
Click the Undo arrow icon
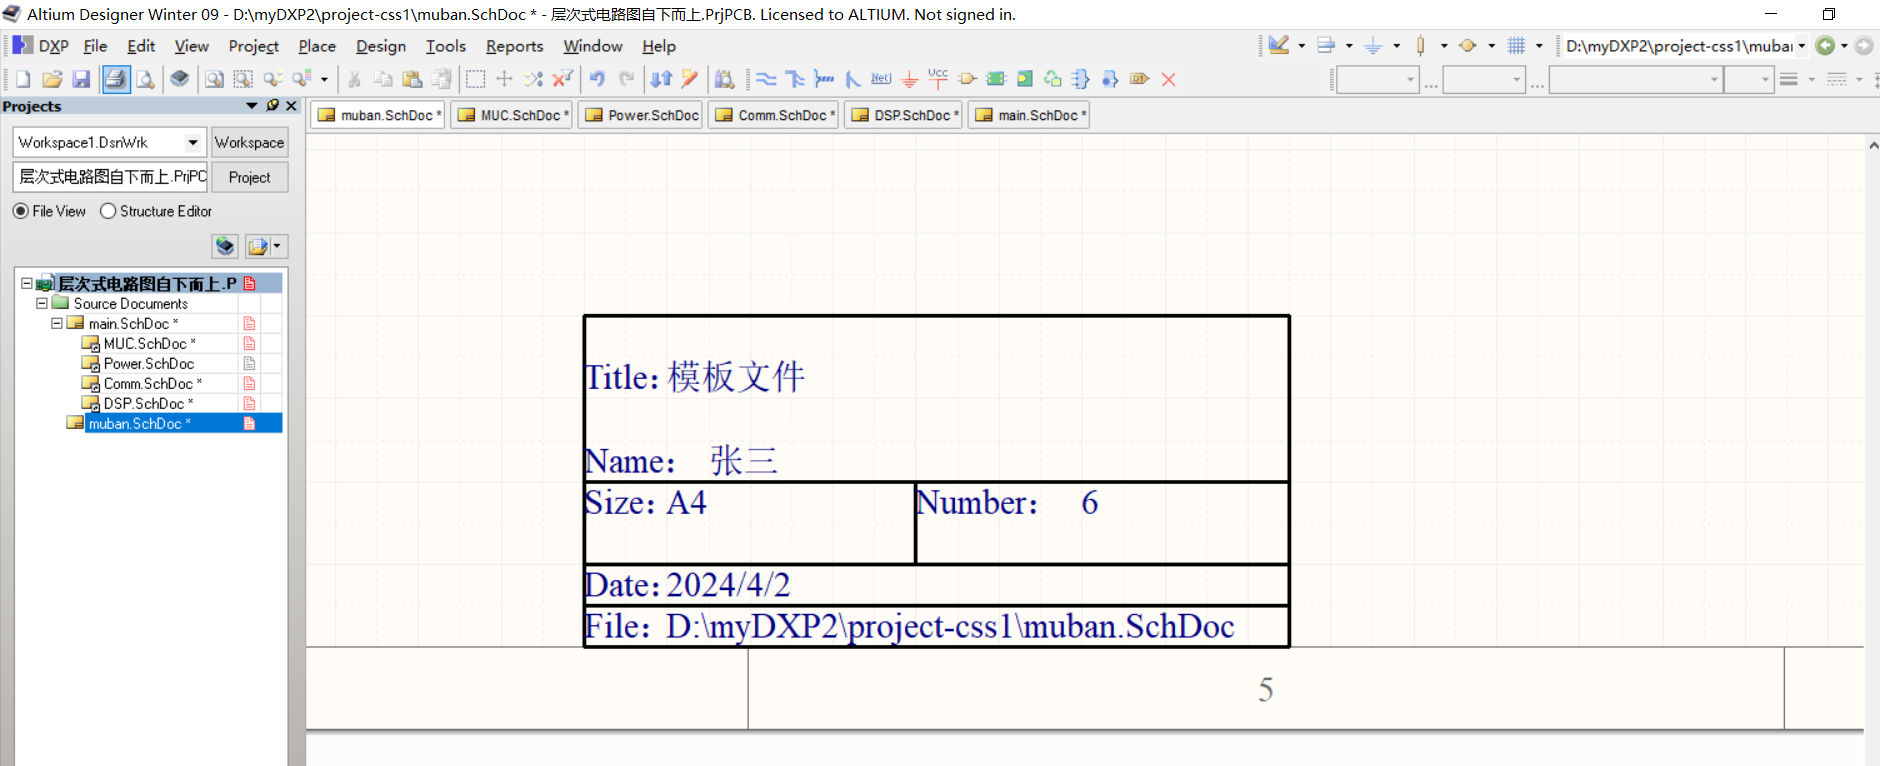(x=597, y=79)
